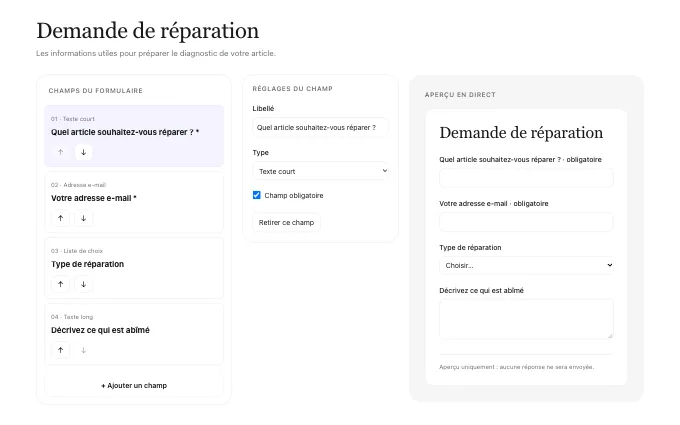Move 'Votre adresse e-mail' field up

click(x=60, y=218)
